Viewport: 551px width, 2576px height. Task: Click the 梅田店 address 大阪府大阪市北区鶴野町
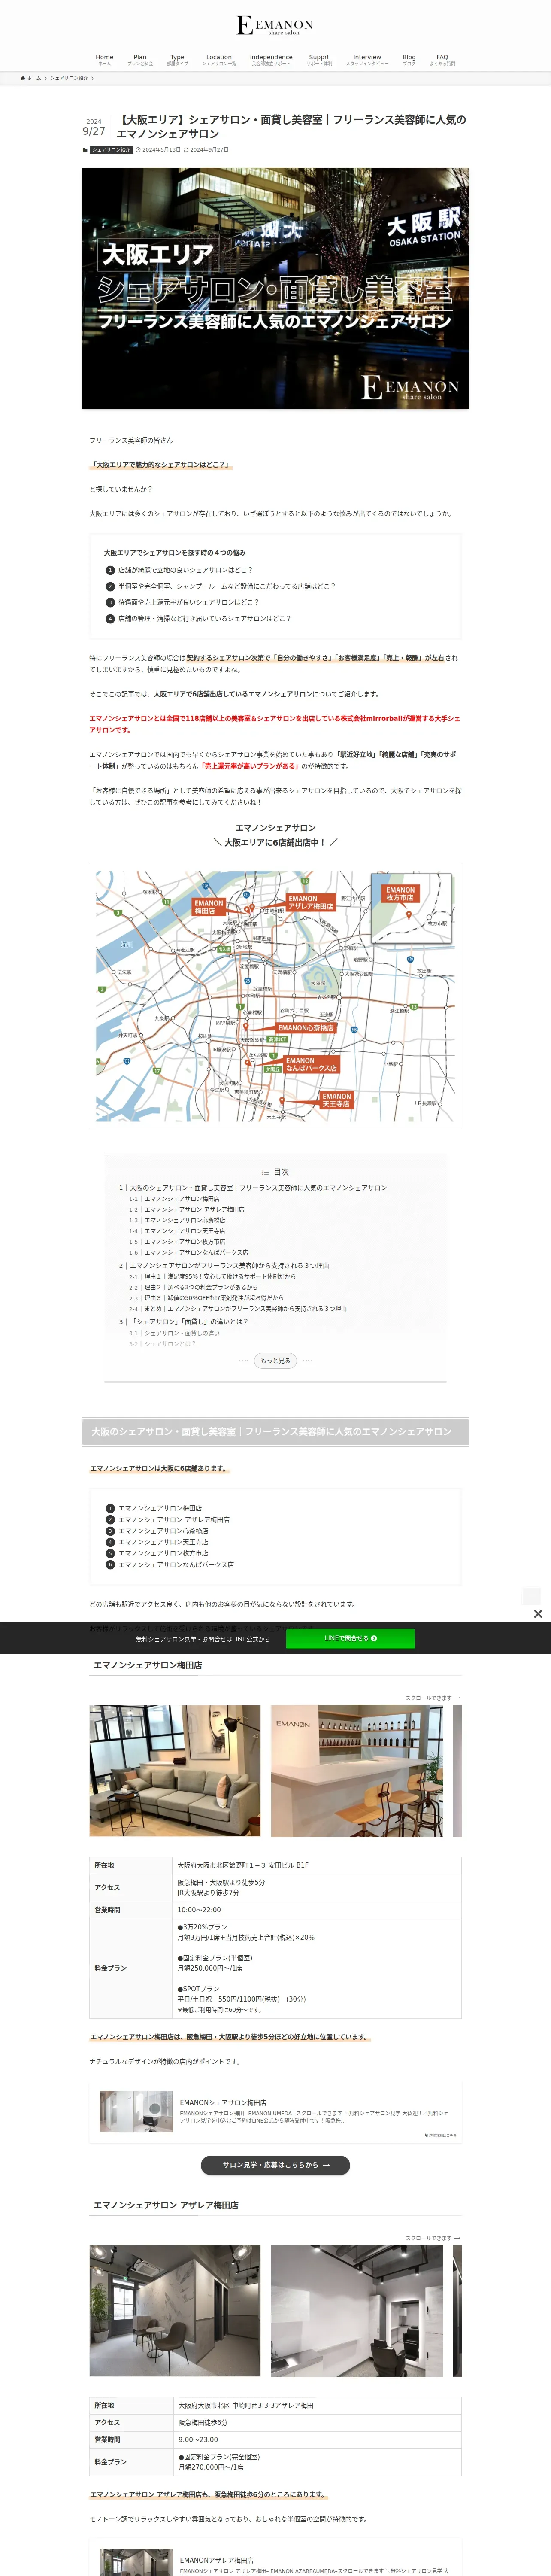coord(243,1866)
